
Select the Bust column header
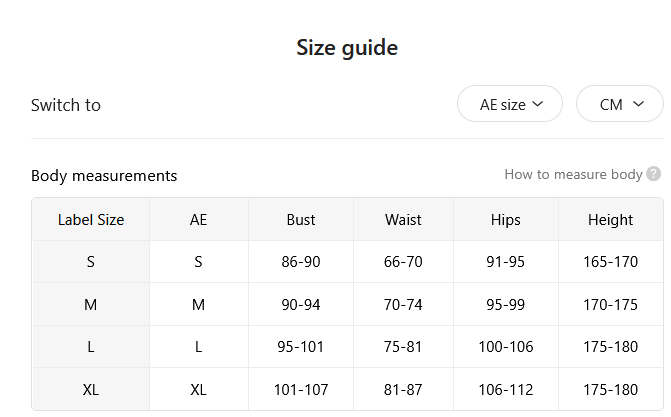[x=301, y=220]
